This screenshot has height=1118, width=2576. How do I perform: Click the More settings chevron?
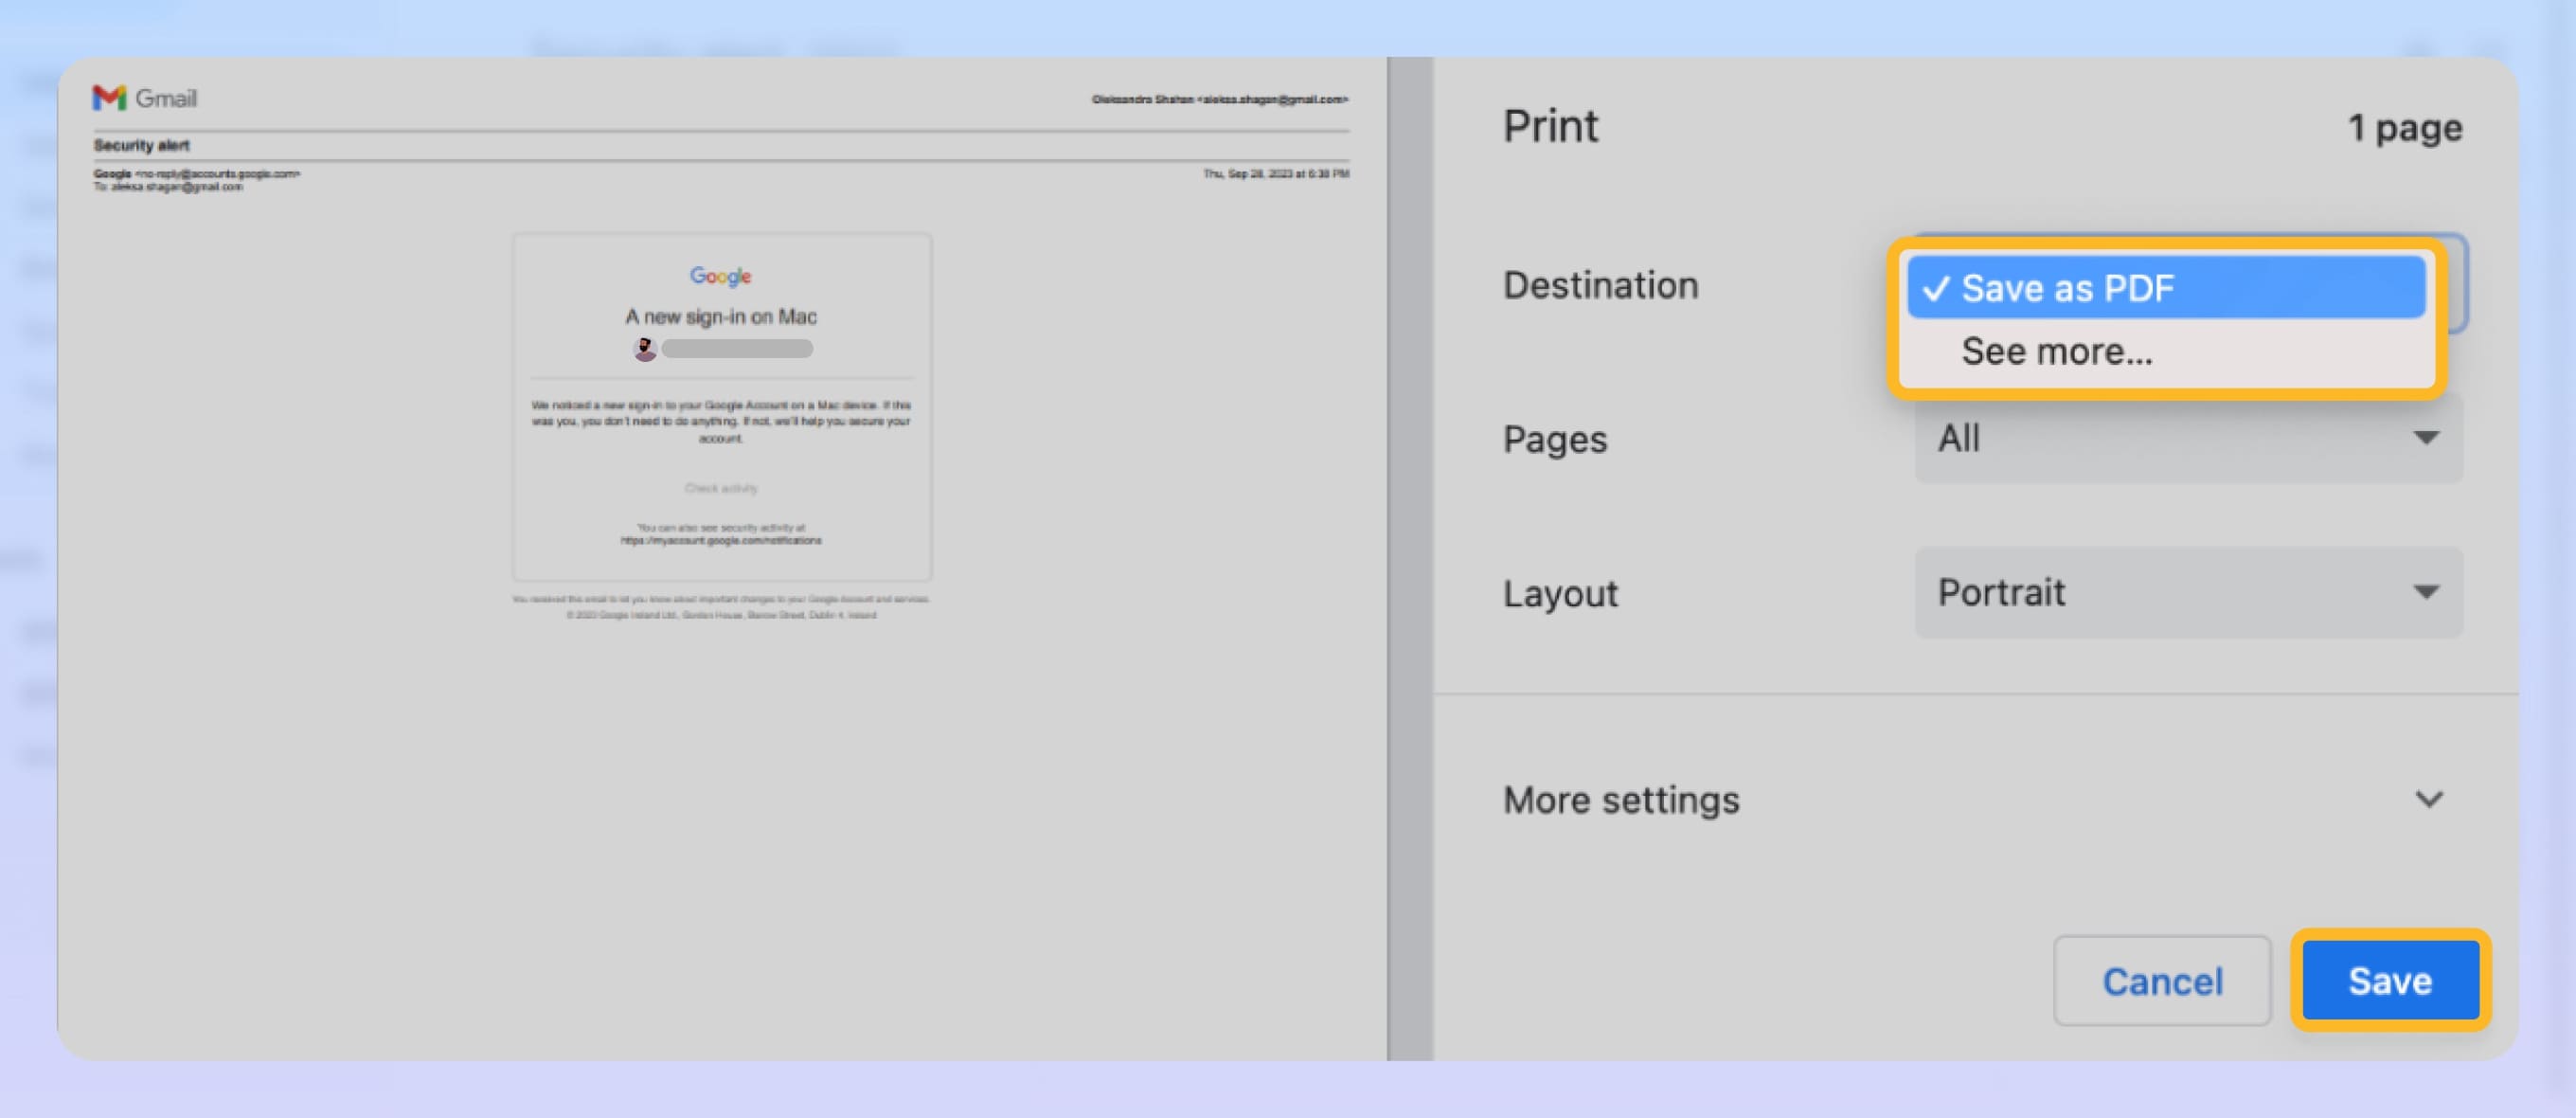2430,798
